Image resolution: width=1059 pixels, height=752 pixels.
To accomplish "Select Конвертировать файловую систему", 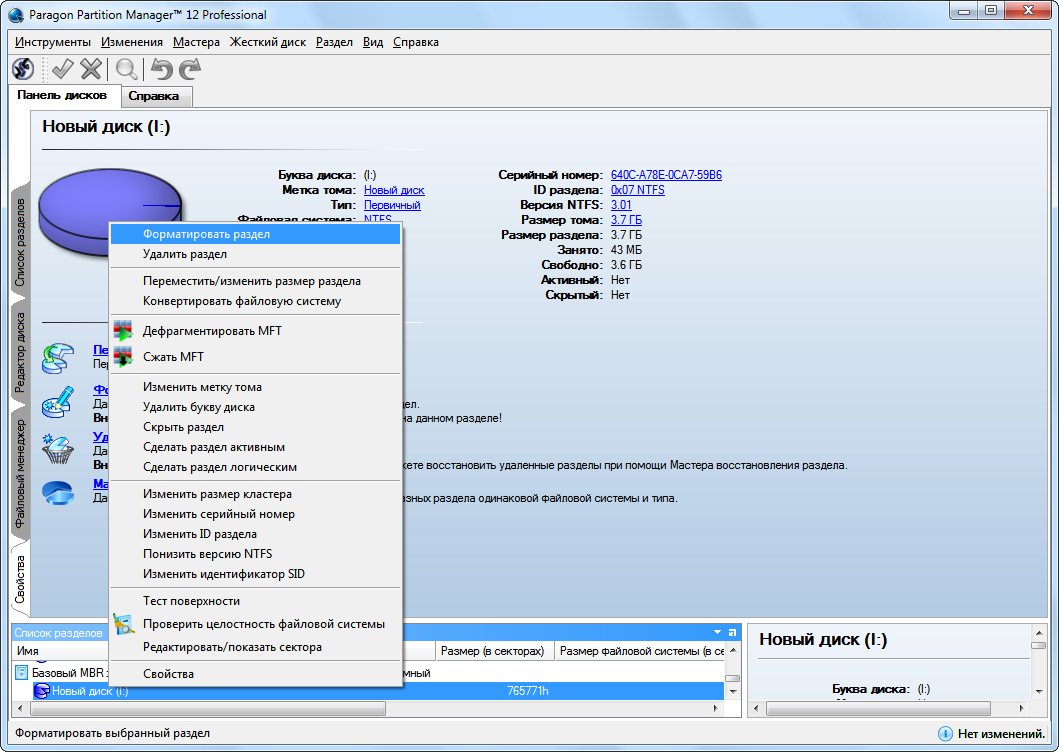I will (x=255, y=301).
